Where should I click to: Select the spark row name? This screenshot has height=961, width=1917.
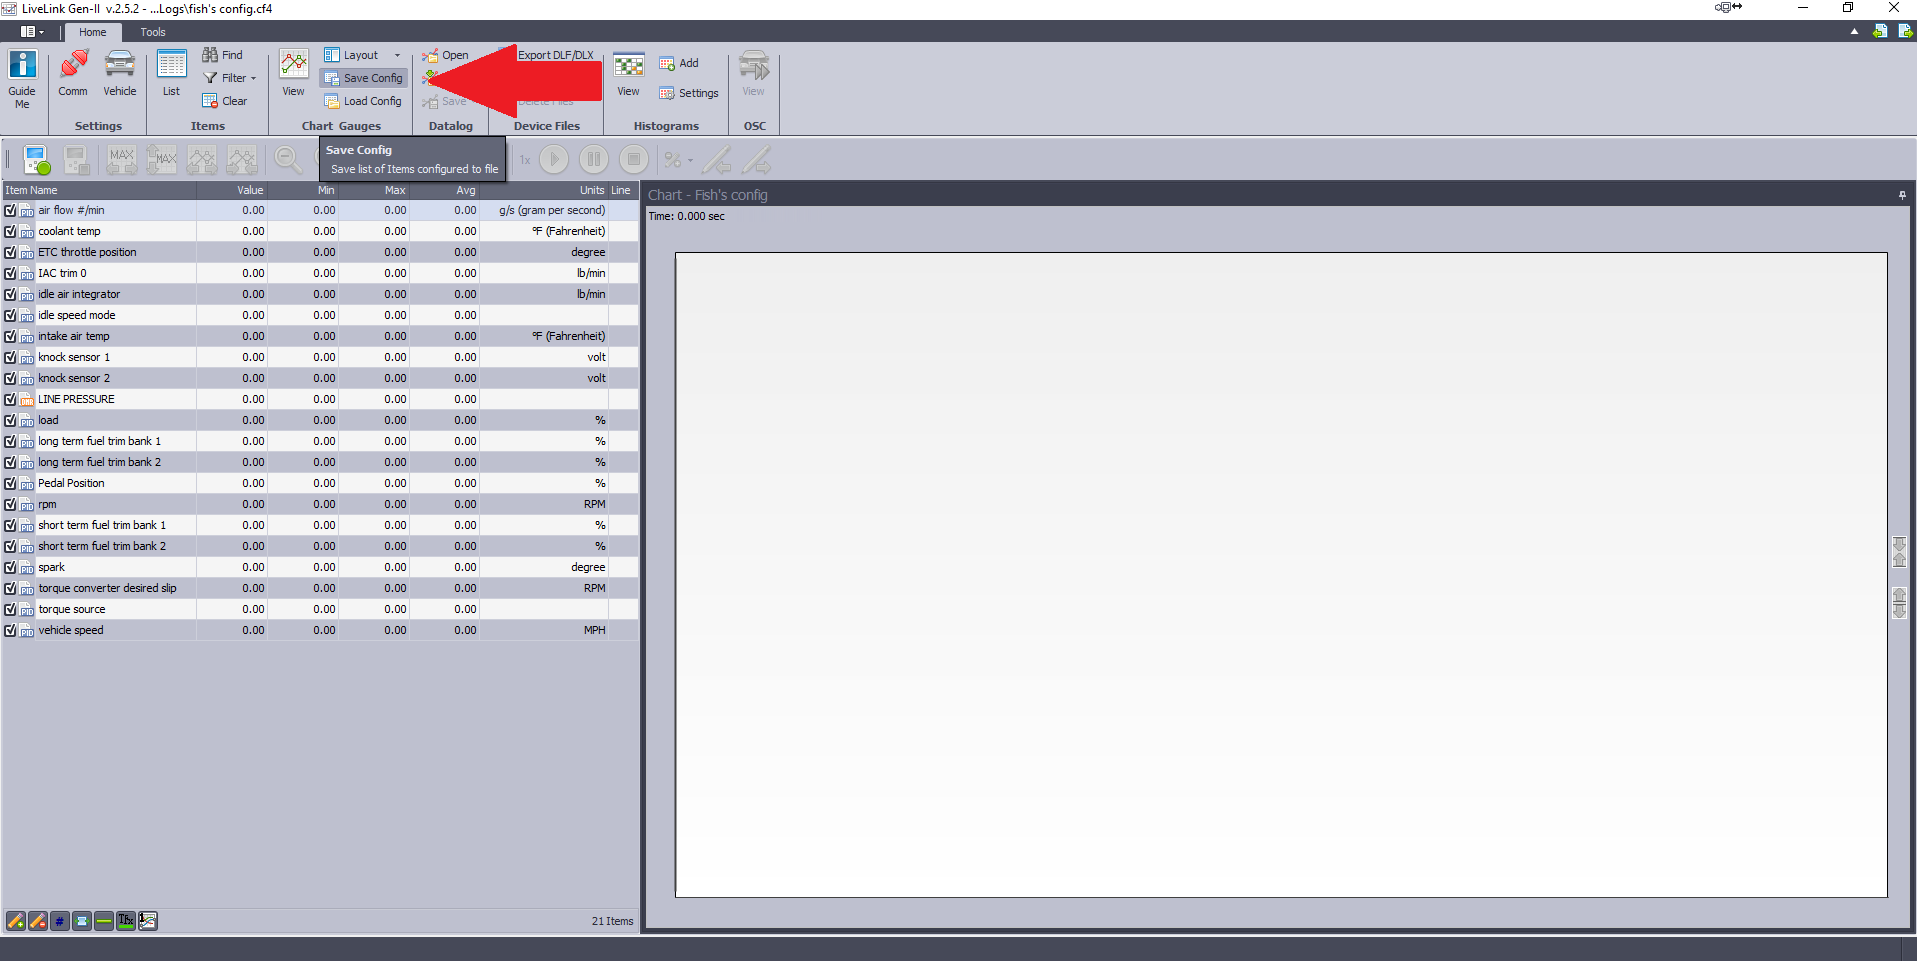point(51,567)
